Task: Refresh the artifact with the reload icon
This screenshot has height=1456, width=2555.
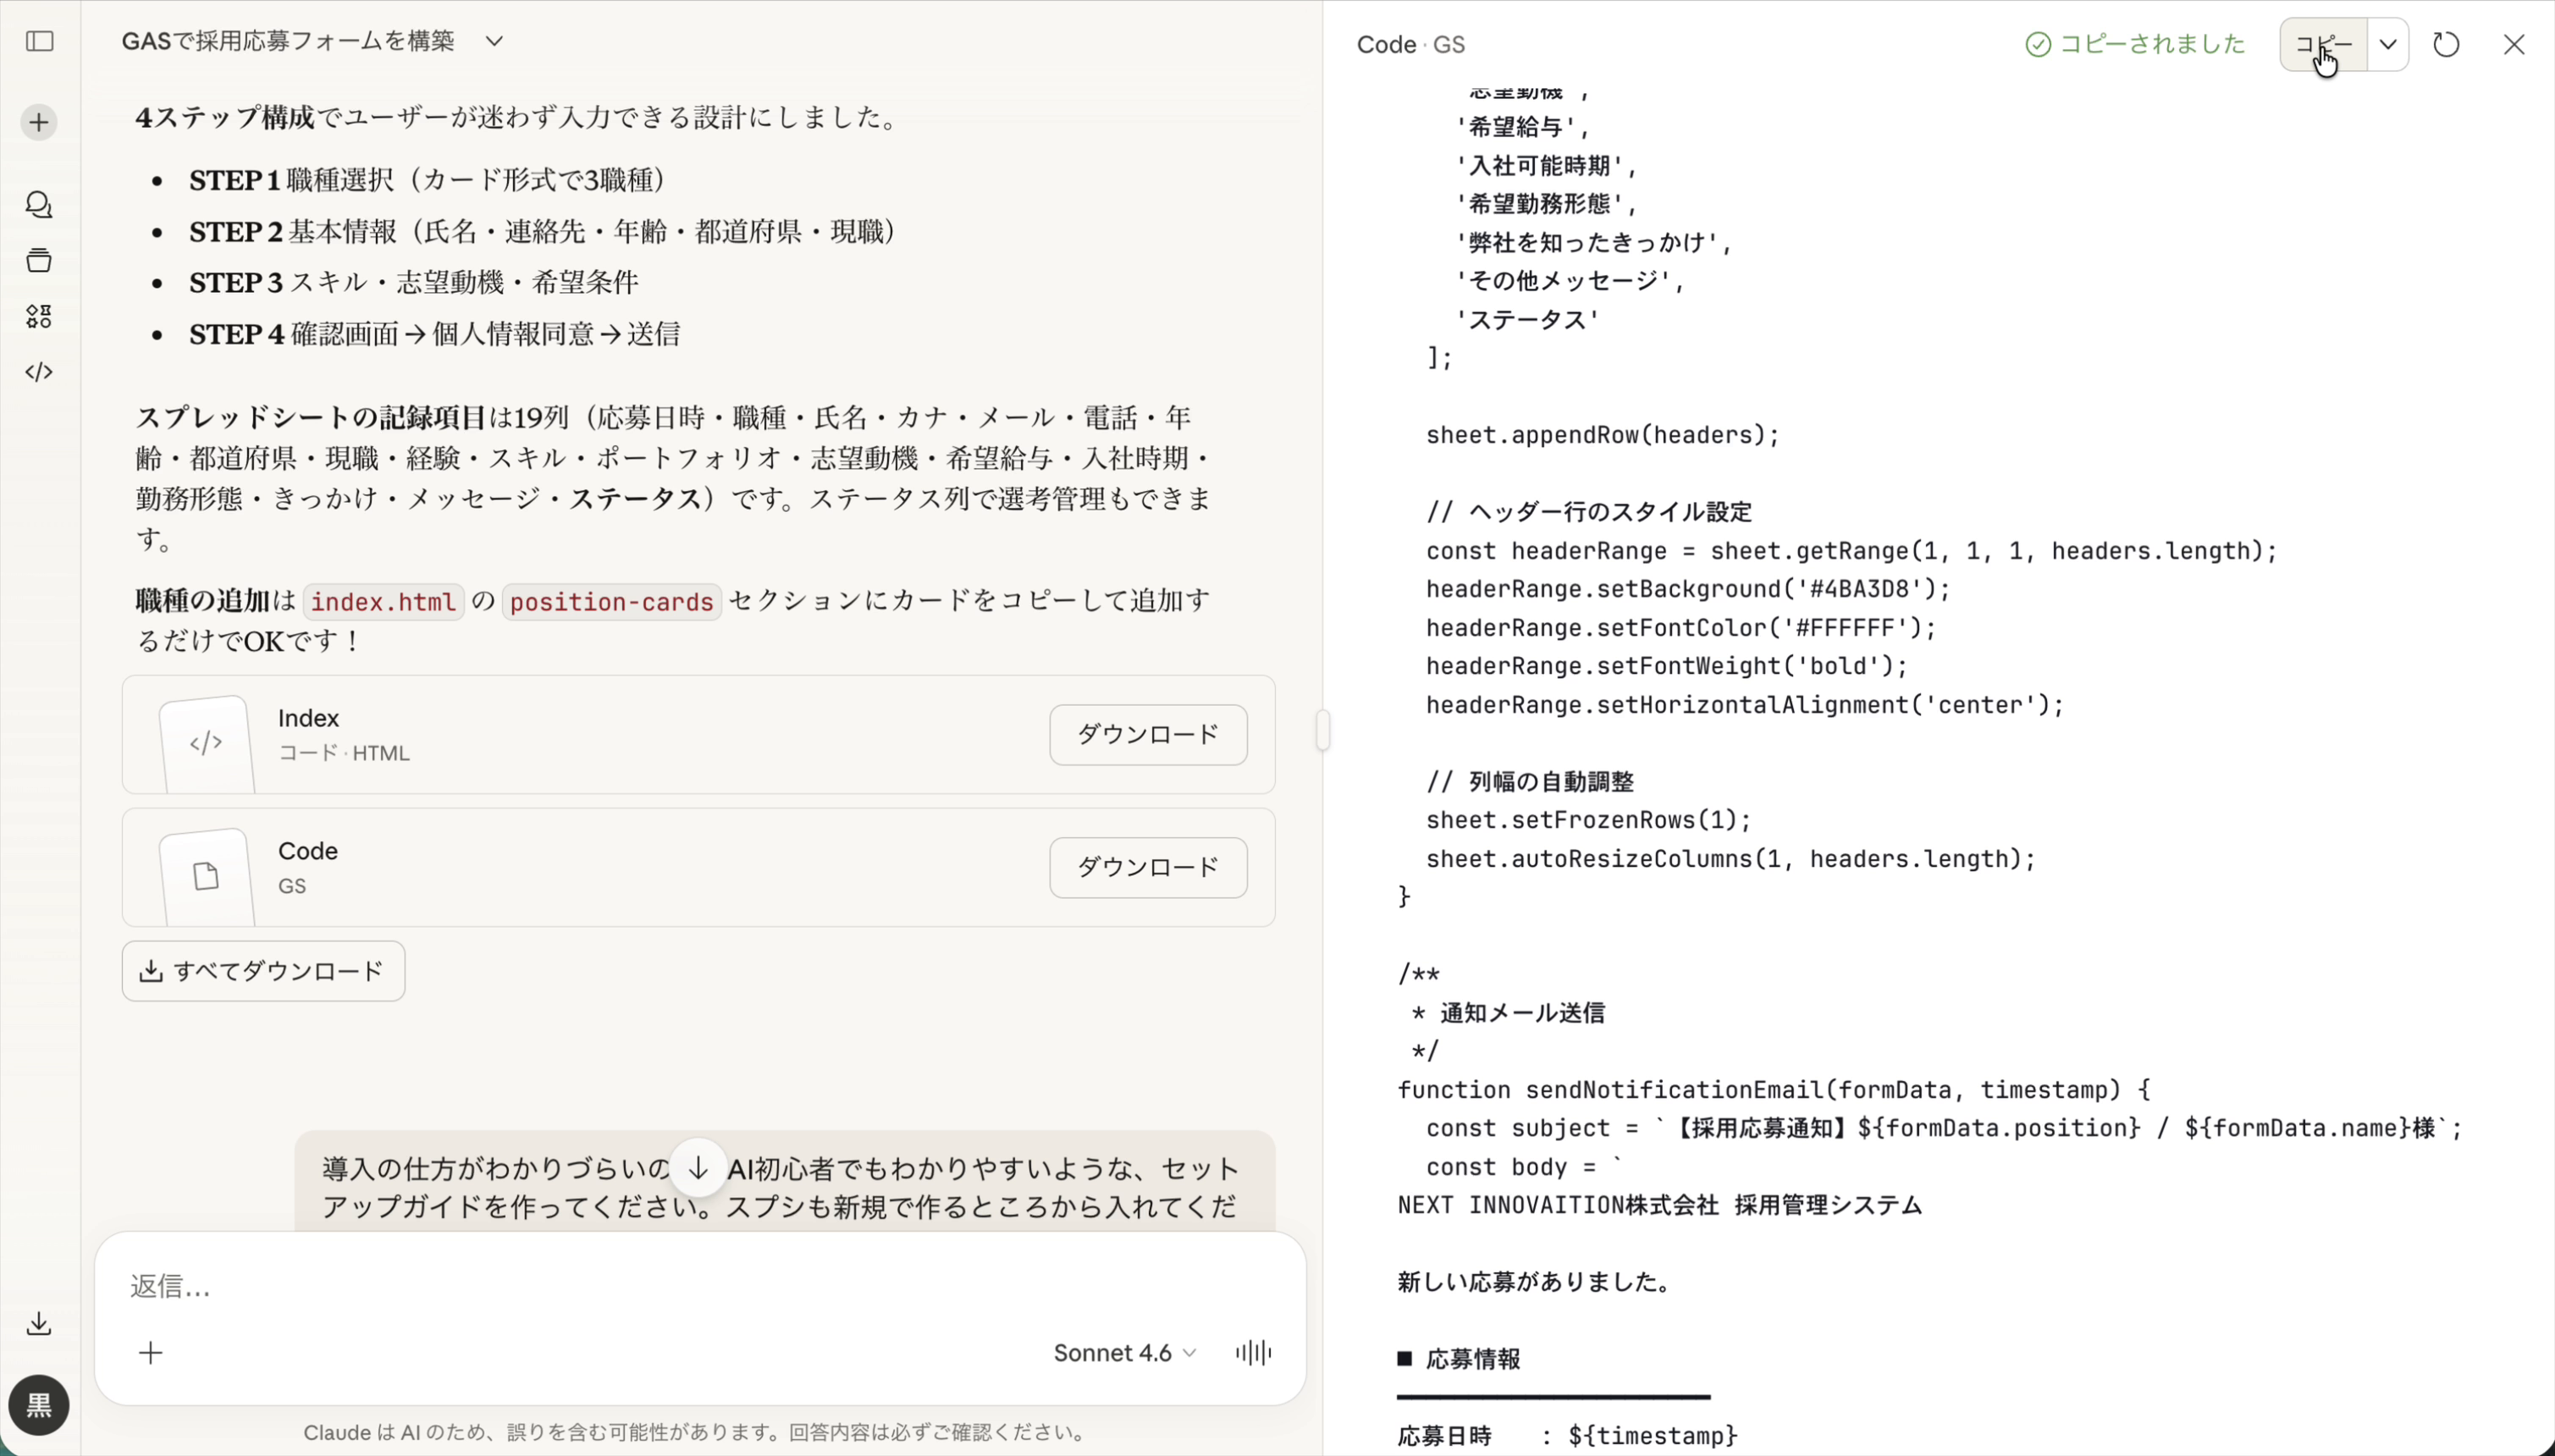Action: pyautogui.click(x=2446, y=44)
